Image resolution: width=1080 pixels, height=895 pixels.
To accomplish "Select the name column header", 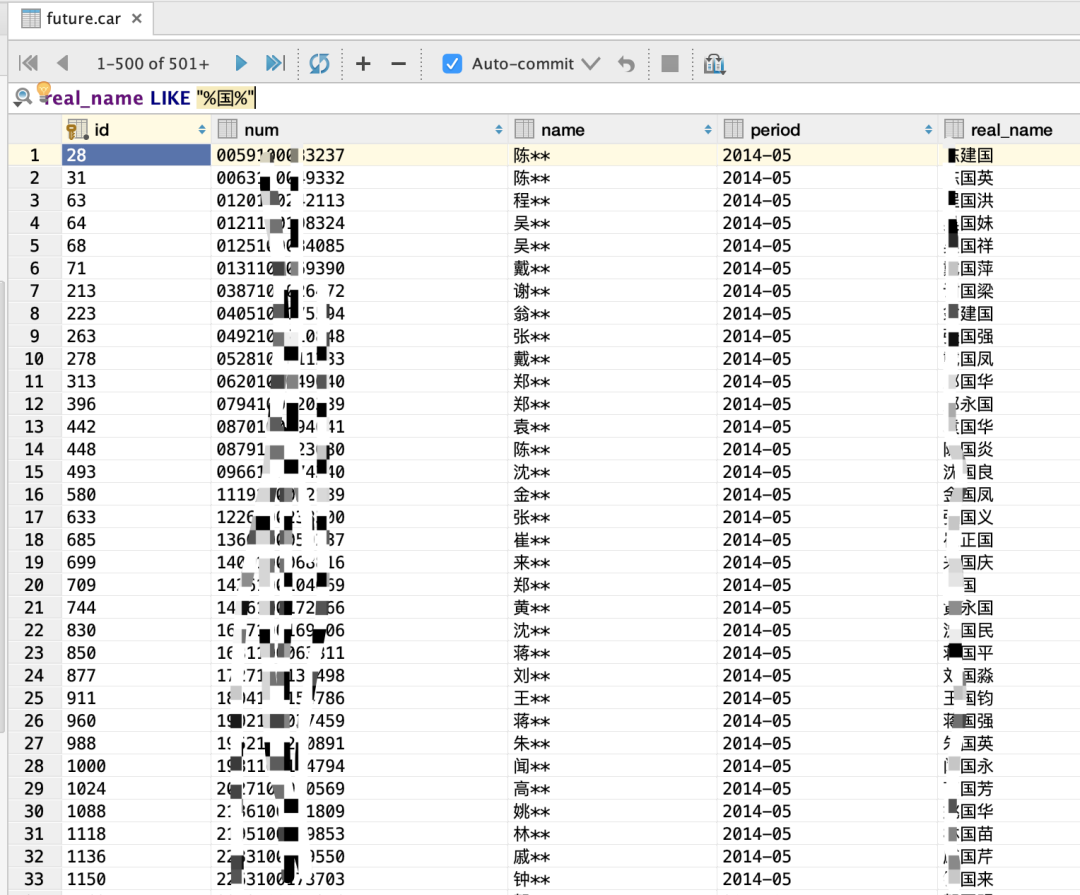I will click(613, 130).
